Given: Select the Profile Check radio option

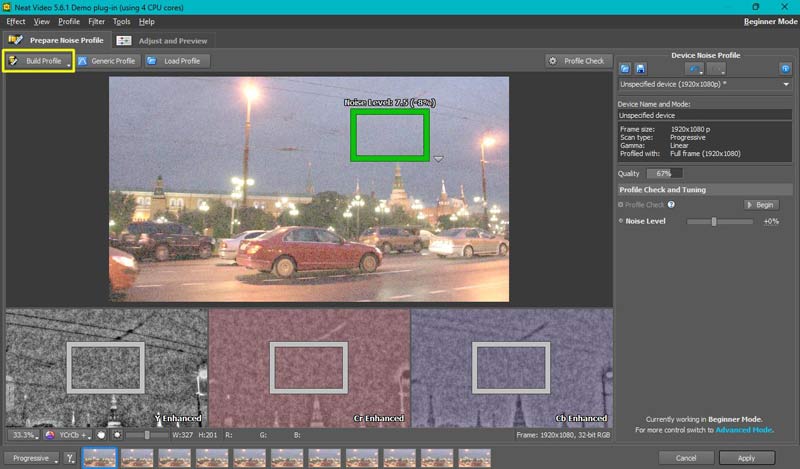Looking at the screenshot, I should click(621, 205).
